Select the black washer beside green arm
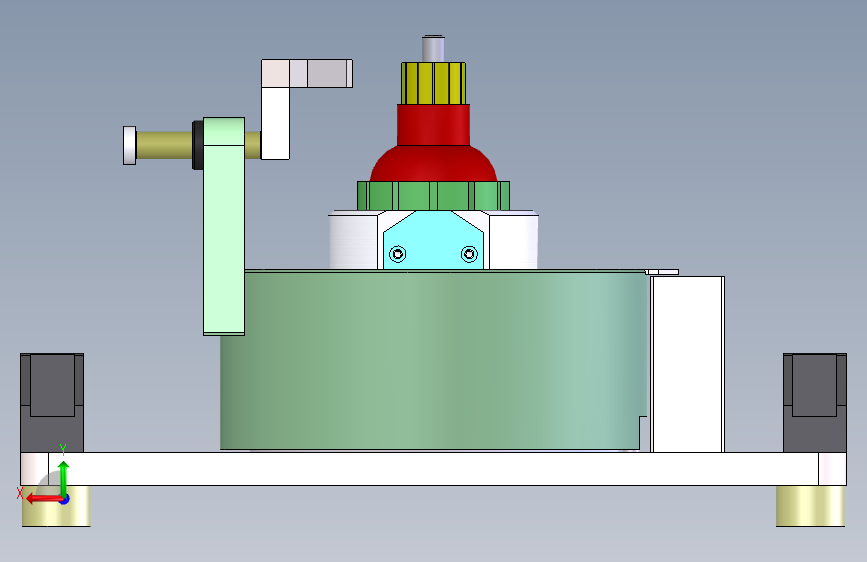Viewport: 867px width, 562px height. [197, 145]
